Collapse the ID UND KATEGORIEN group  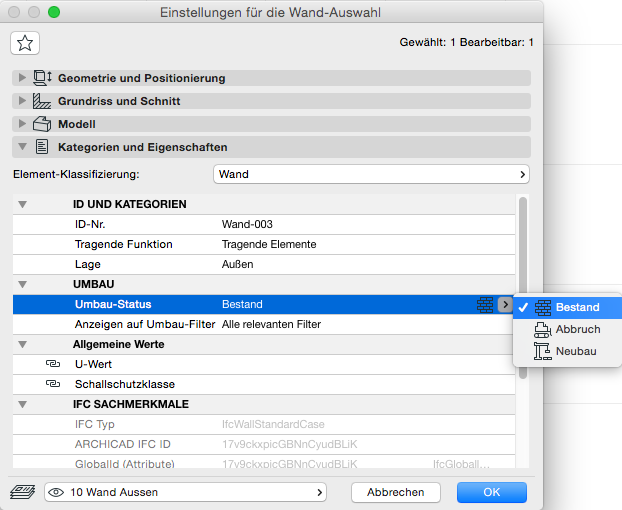[23, 204]
